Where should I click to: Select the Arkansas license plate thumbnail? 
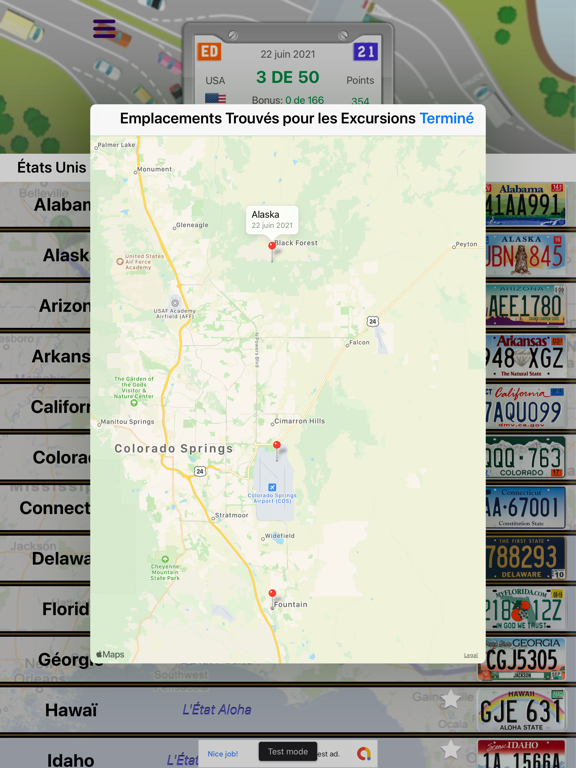[525, 356]
